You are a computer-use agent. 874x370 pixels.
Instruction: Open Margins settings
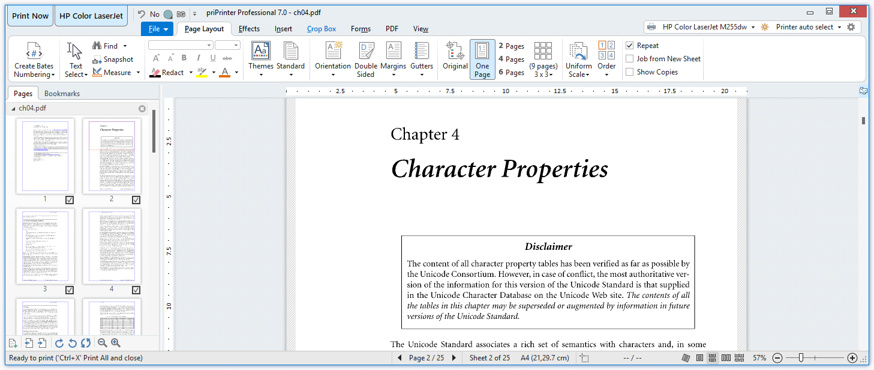pyautogui.click(x=394, y=60)
